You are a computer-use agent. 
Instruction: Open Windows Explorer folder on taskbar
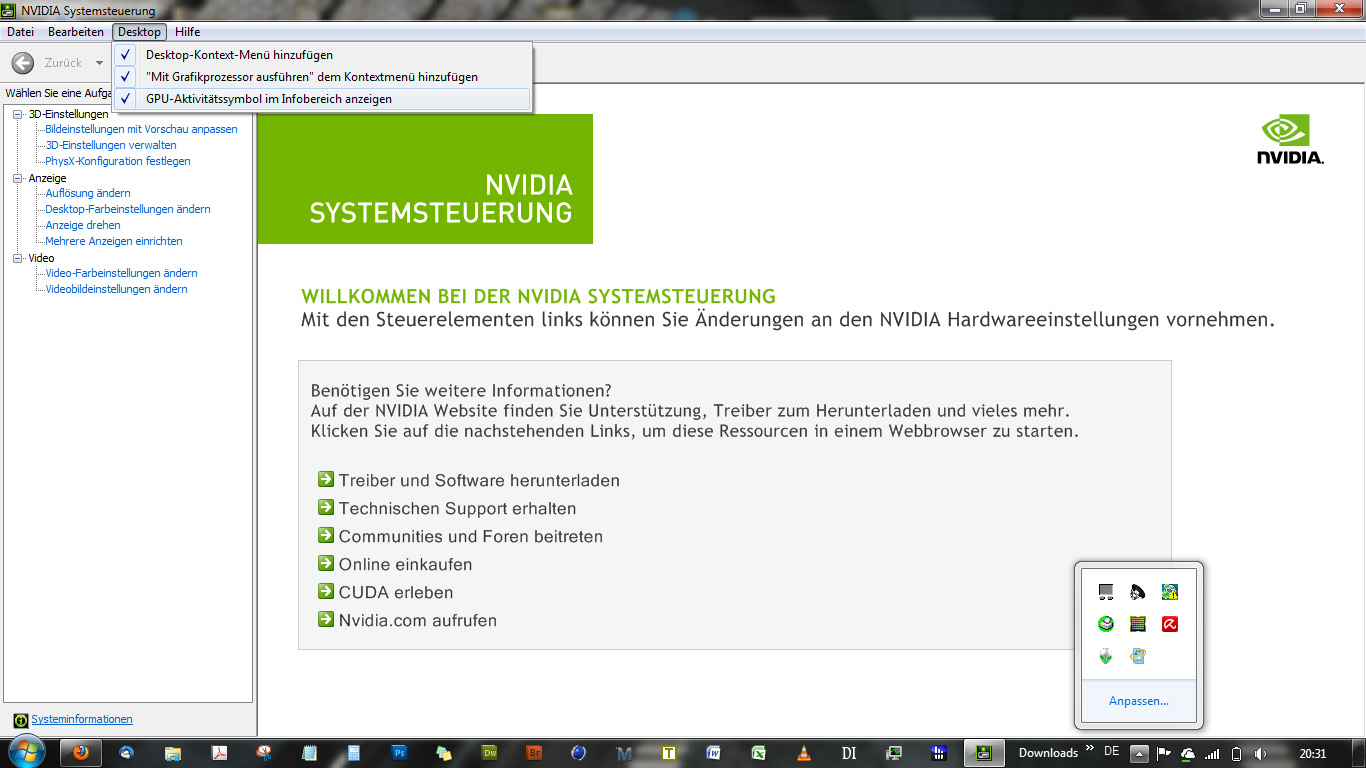pos(173,753)
